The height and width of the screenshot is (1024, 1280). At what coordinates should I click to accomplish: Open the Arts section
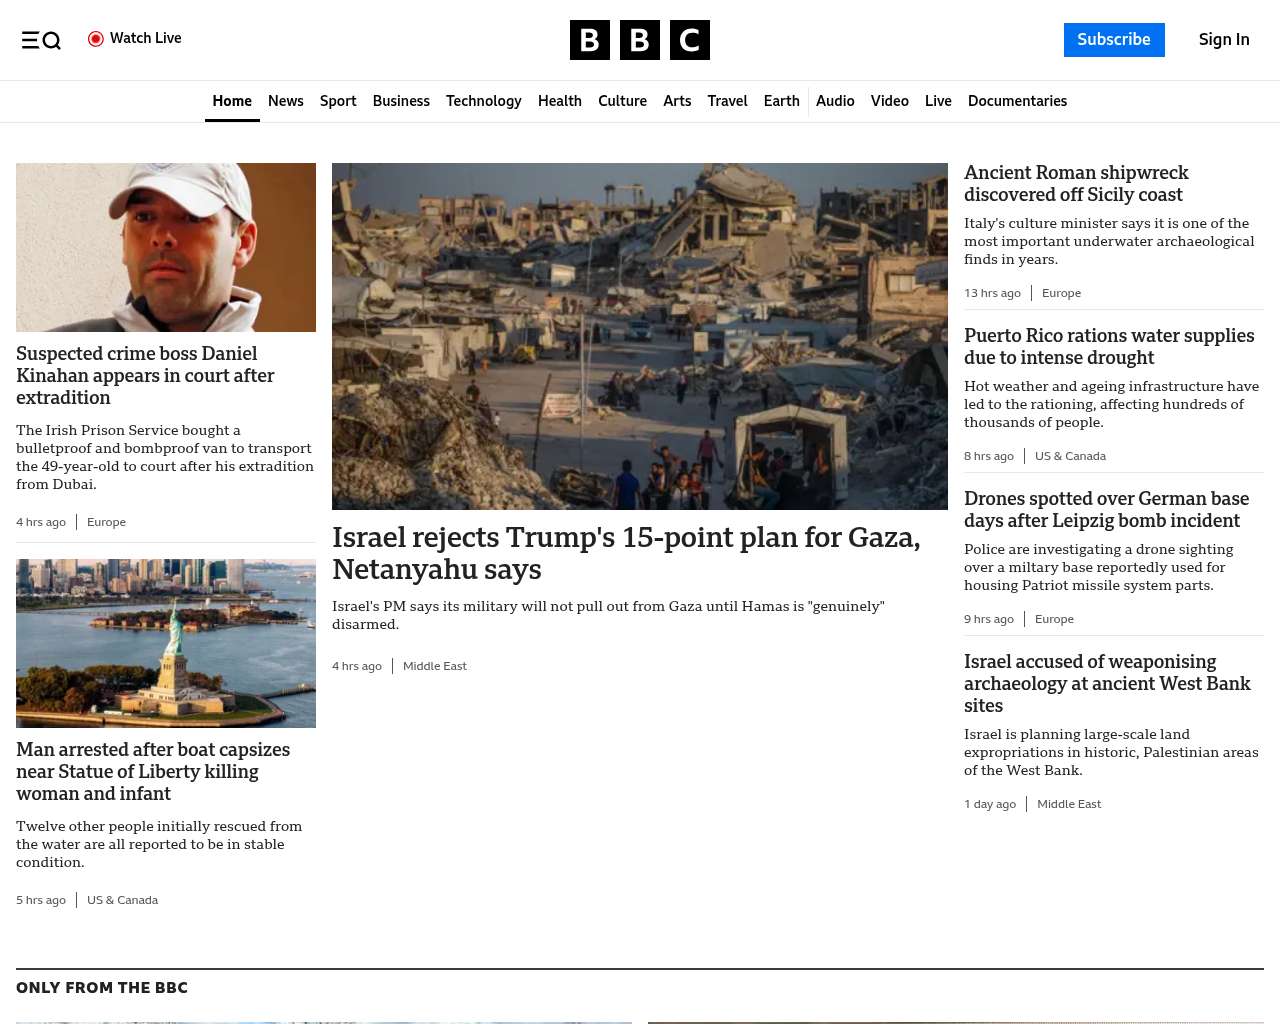click(x=677, y=101)
